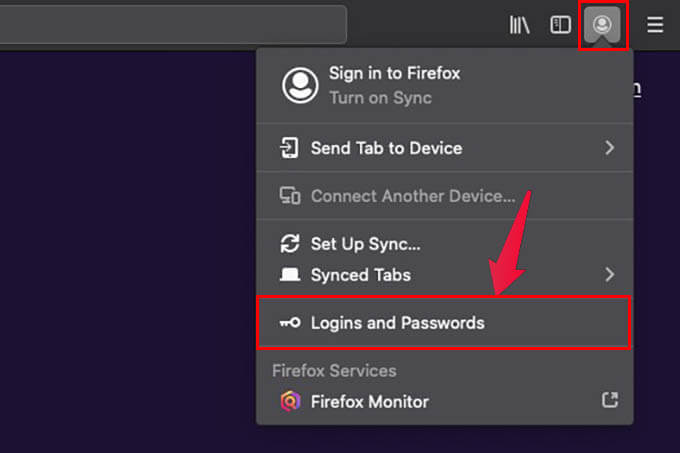The width and height of the screenshot is (680, 453).
Task: Click inside the address bar field
Action: click(x=170, y=25)
